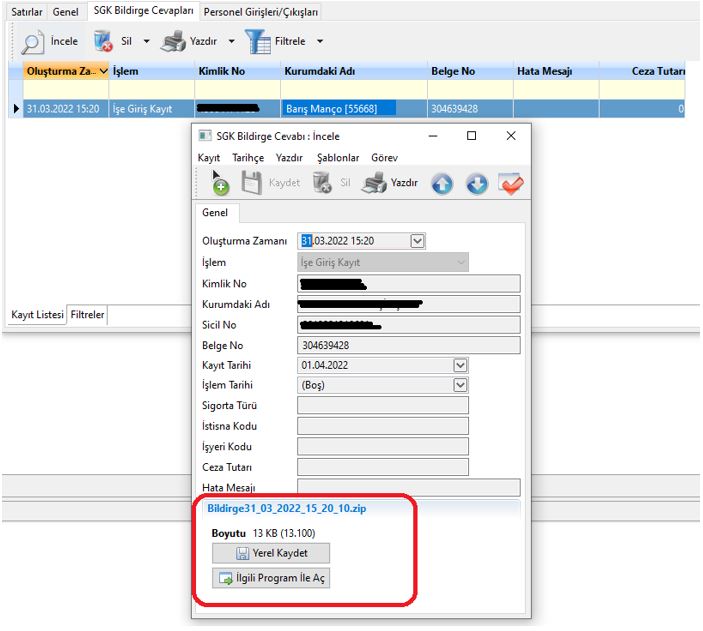Expand the Yazdır dropdown arrow in main toolbar

pyautogui.click(x=231, y=42)
